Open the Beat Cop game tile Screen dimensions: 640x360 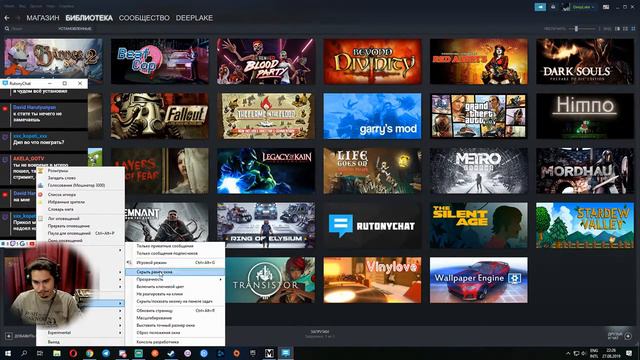[x=160, y=61]
